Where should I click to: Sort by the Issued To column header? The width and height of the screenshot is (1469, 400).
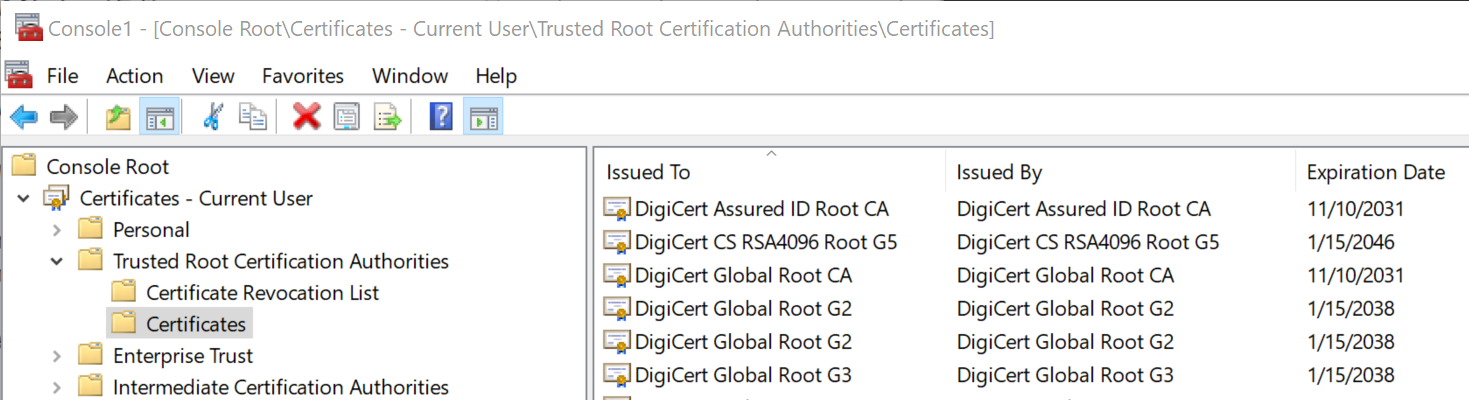coord(770,172)
